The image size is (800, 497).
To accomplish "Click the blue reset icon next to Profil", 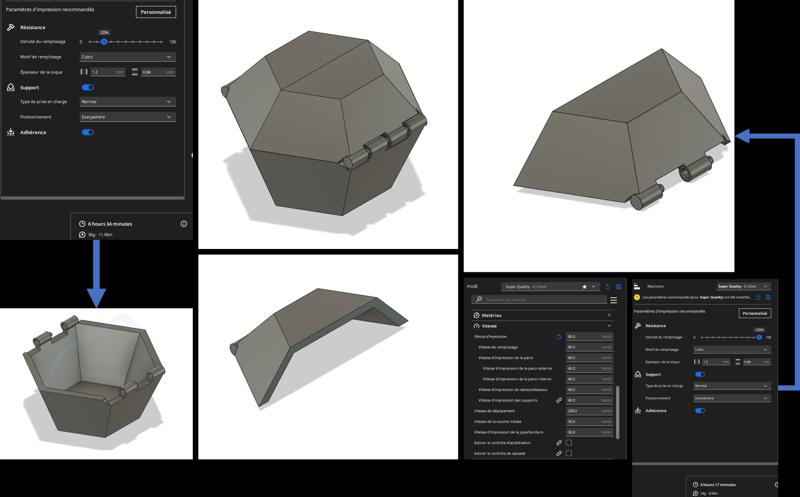I will [608, 287].
